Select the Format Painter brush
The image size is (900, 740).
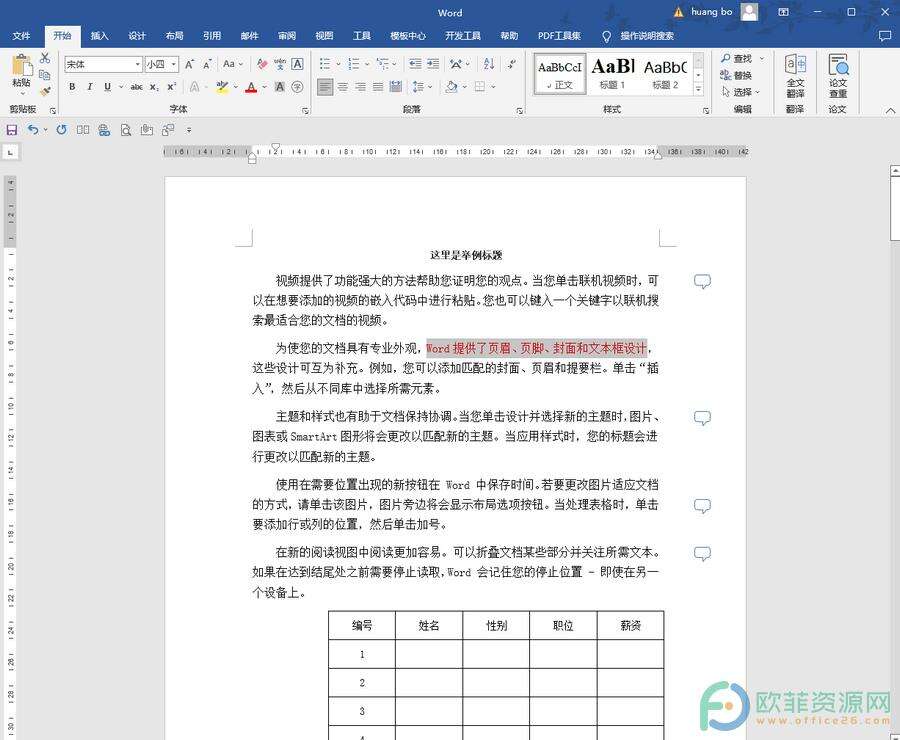coord(45,91)
